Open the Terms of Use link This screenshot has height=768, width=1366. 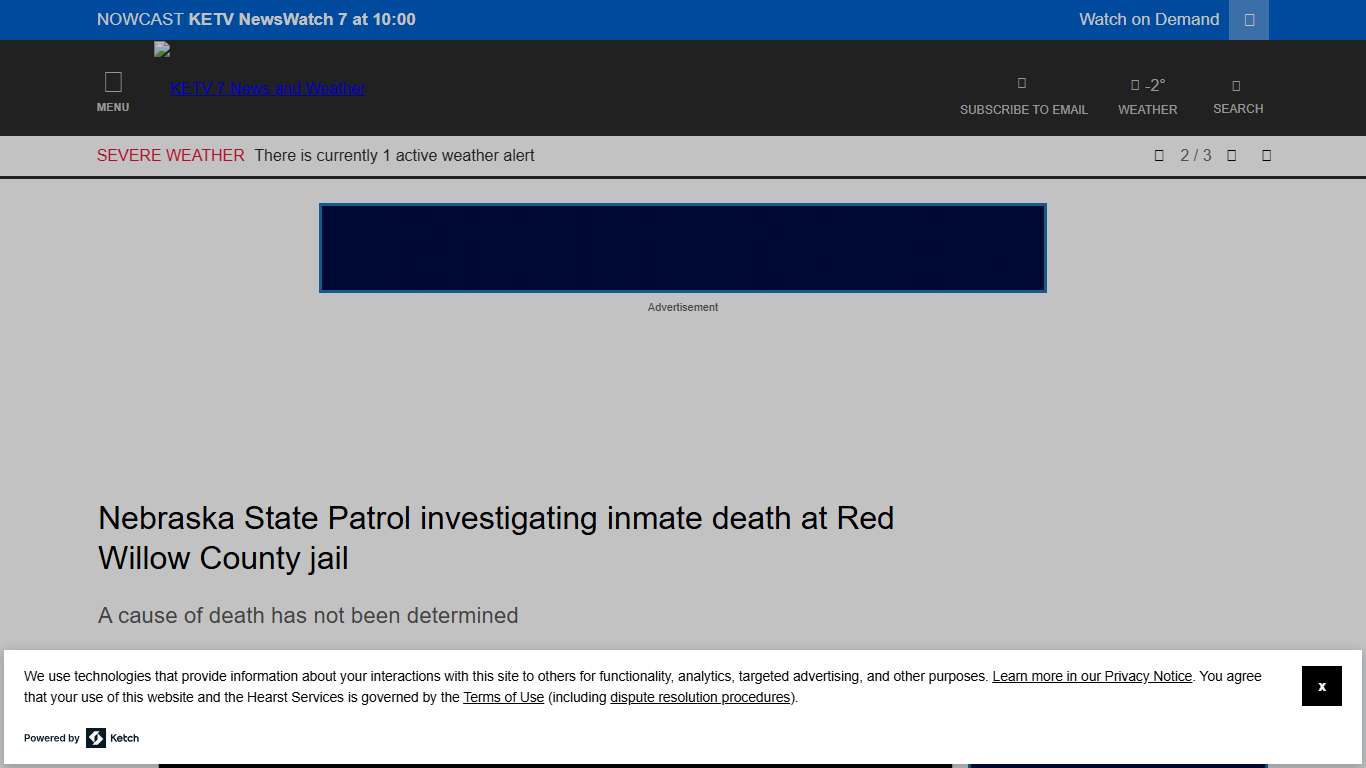pyautogui.click(x=503, y=697)
